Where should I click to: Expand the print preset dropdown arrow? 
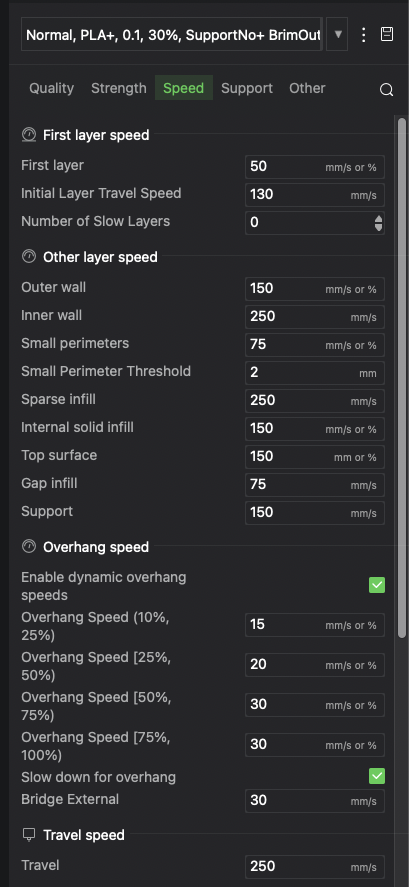tap(338, 34)
